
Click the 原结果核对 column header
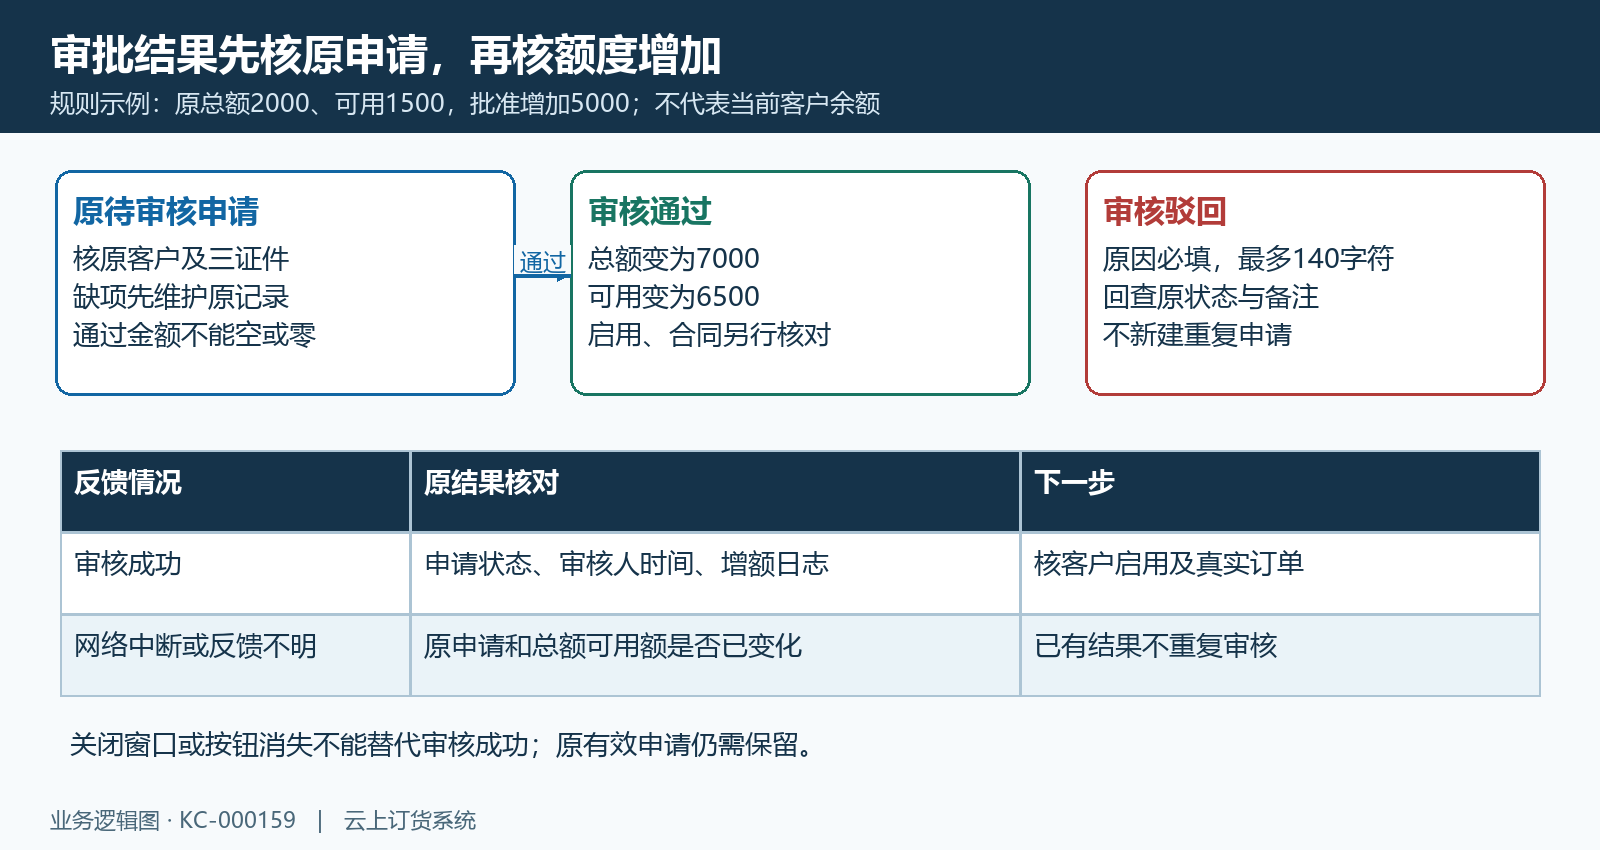(x=715, y=491)
